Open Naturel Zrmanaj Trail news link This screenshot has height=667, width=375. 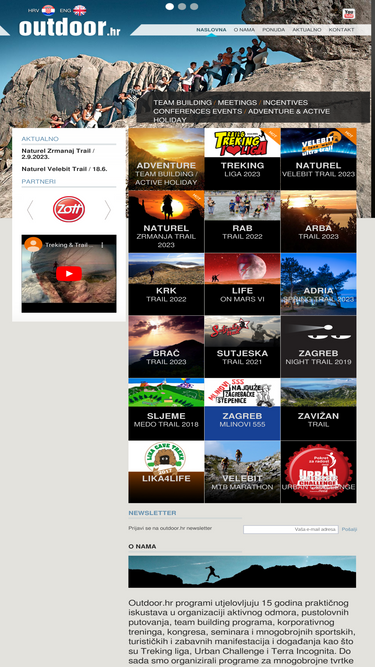pyautogui.click(x=58, y=154)
